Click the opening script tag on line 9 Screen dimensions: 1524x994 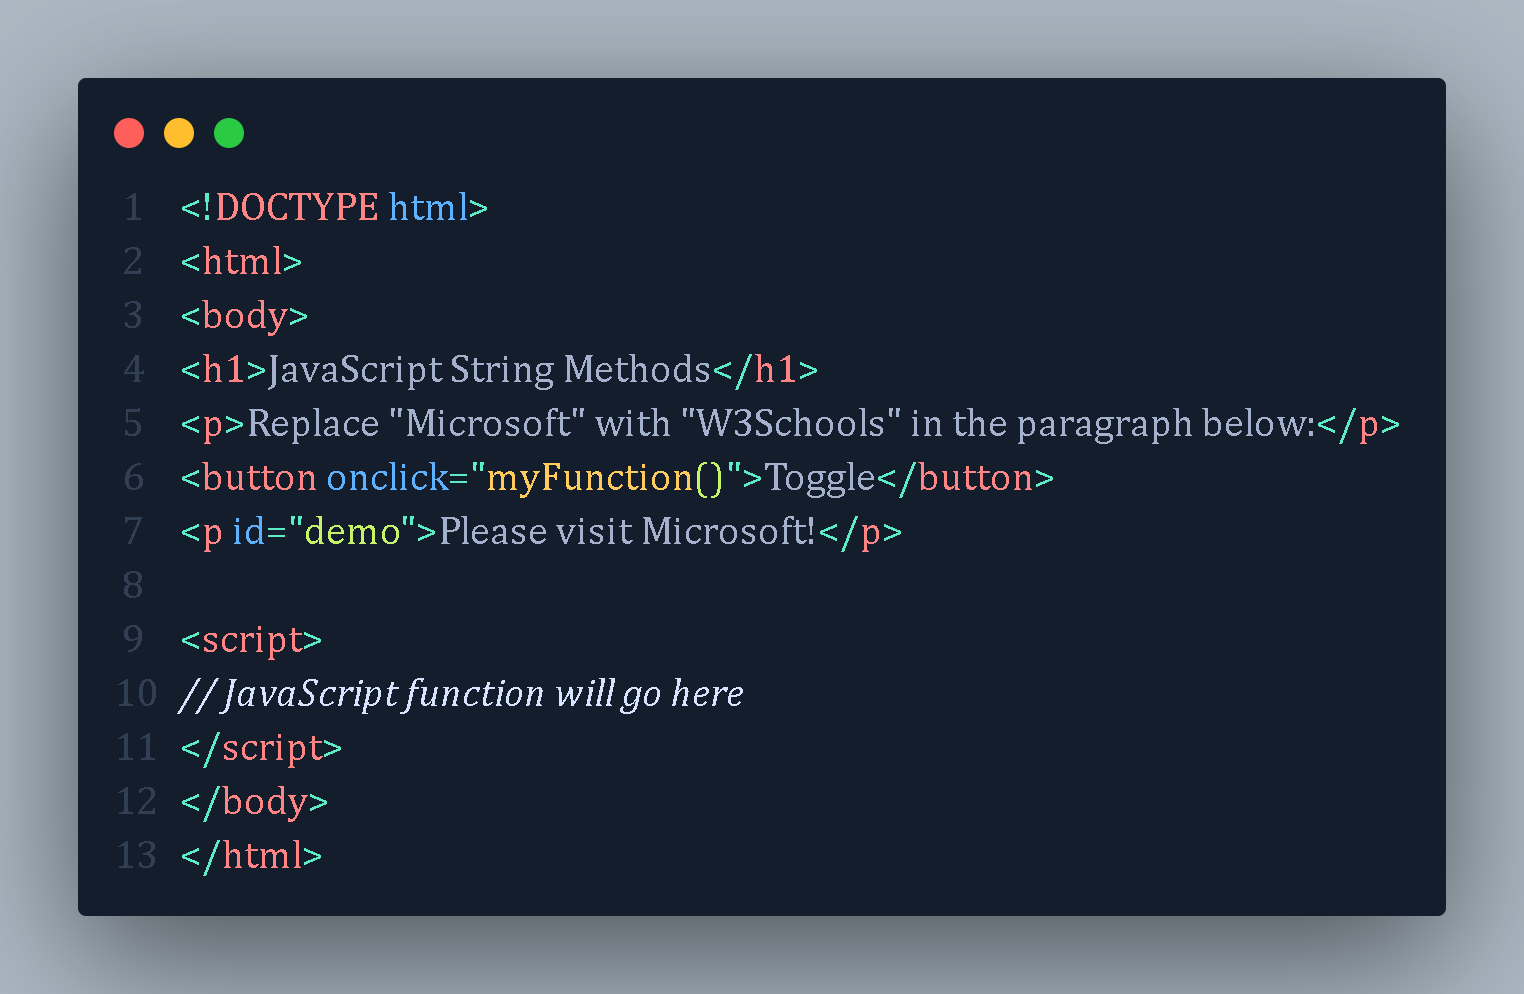251,640
